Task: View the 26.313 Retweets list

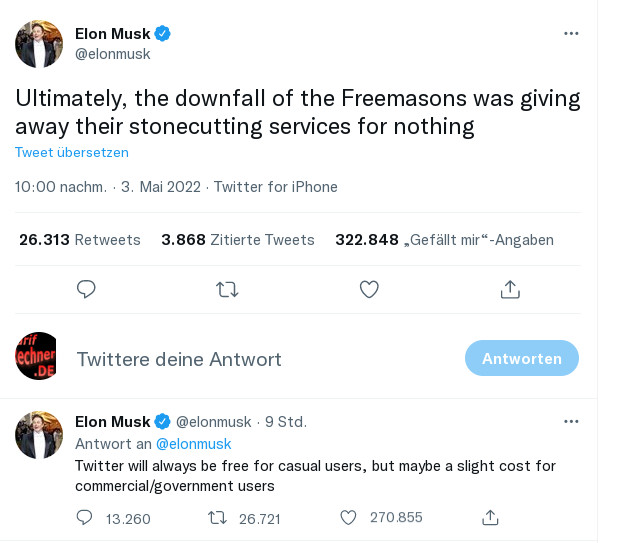Action: point(80,240)
